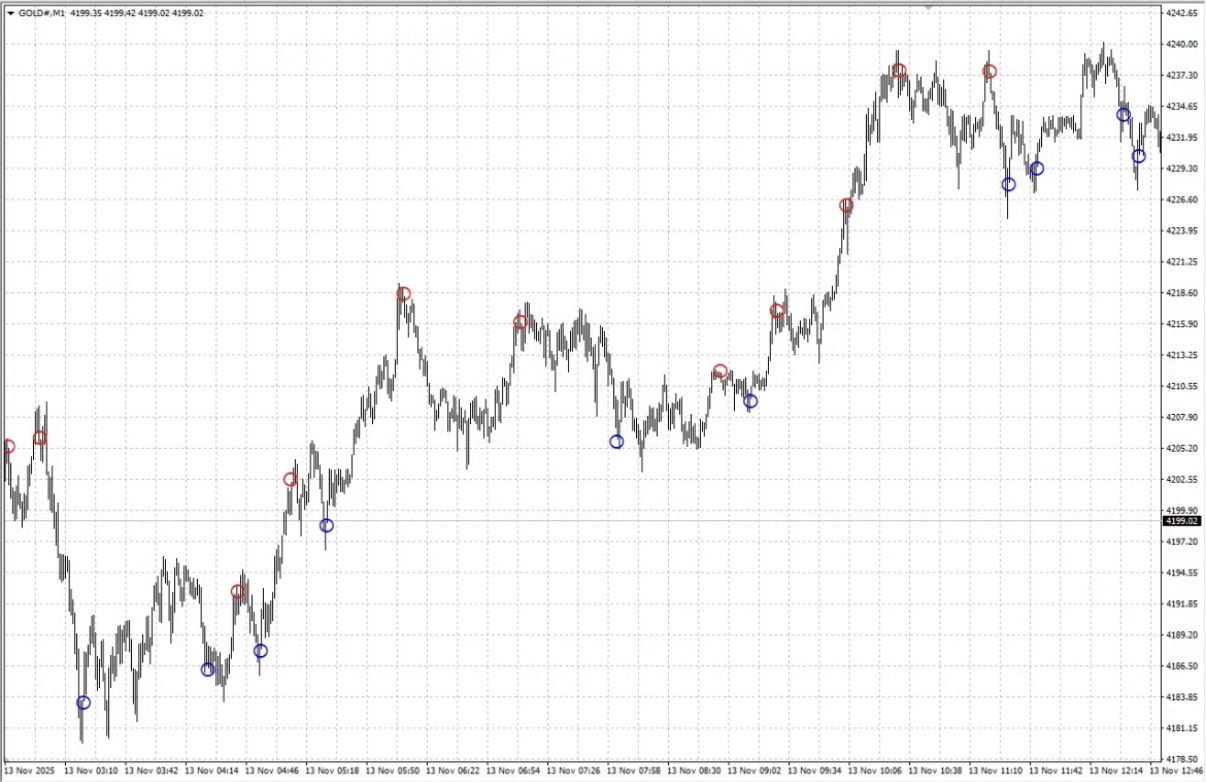
Task: Select the 4207.90 price level label
Action: coord(1183,417)
